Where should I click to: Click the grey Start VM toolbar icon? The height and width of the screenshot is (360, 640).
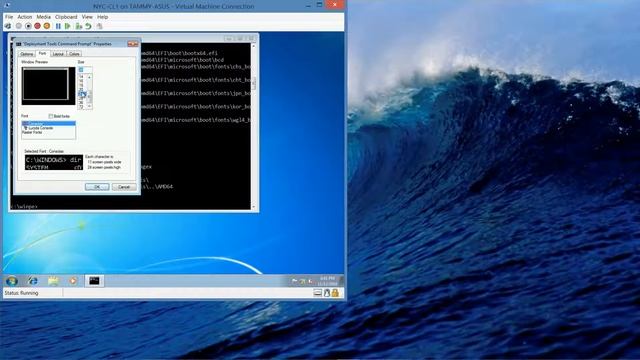(18, 26)
